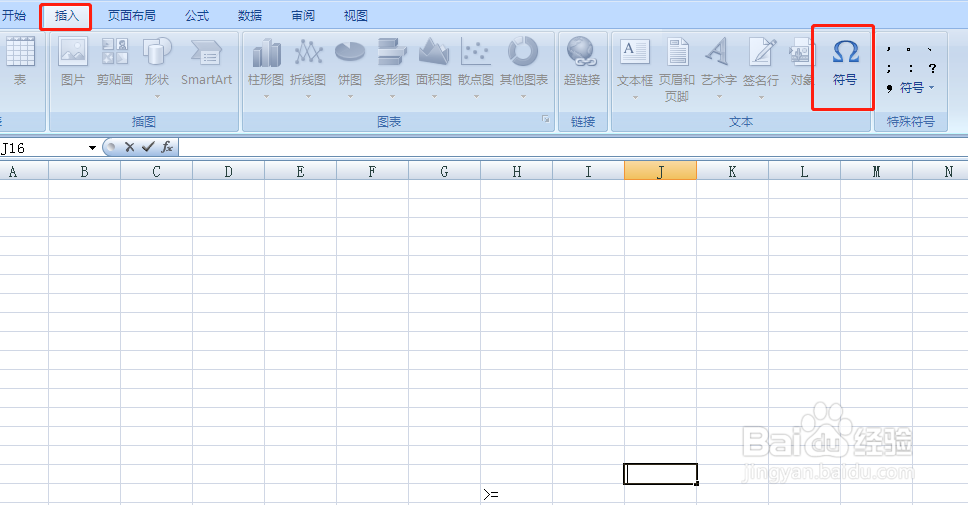968x505 pixels.
Task: Confirm formula bar entry (checkmark)
Action: tap(148, 147)
